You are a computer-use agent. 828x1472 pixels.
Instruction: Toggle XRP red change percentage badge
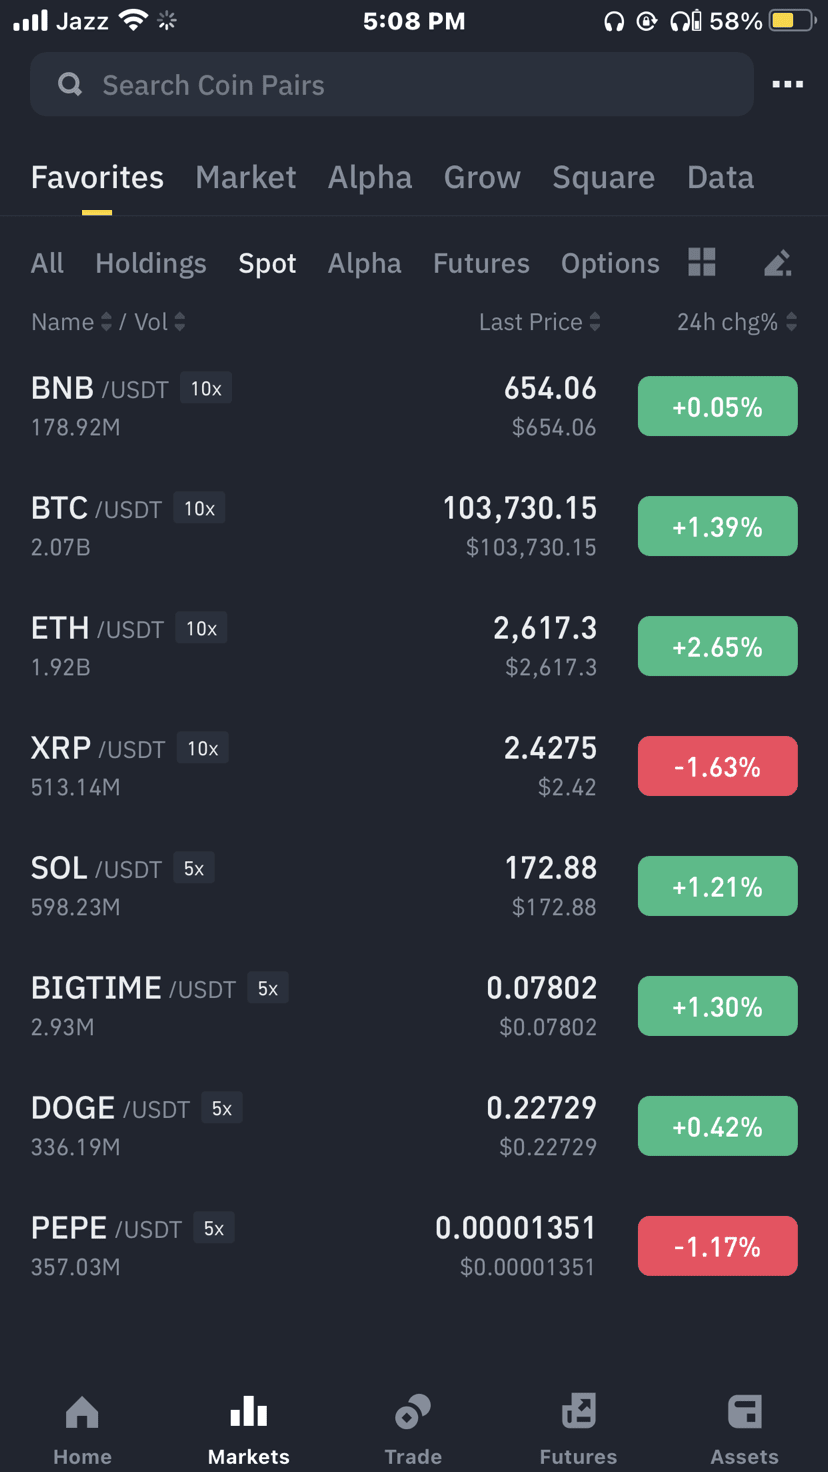718,766
